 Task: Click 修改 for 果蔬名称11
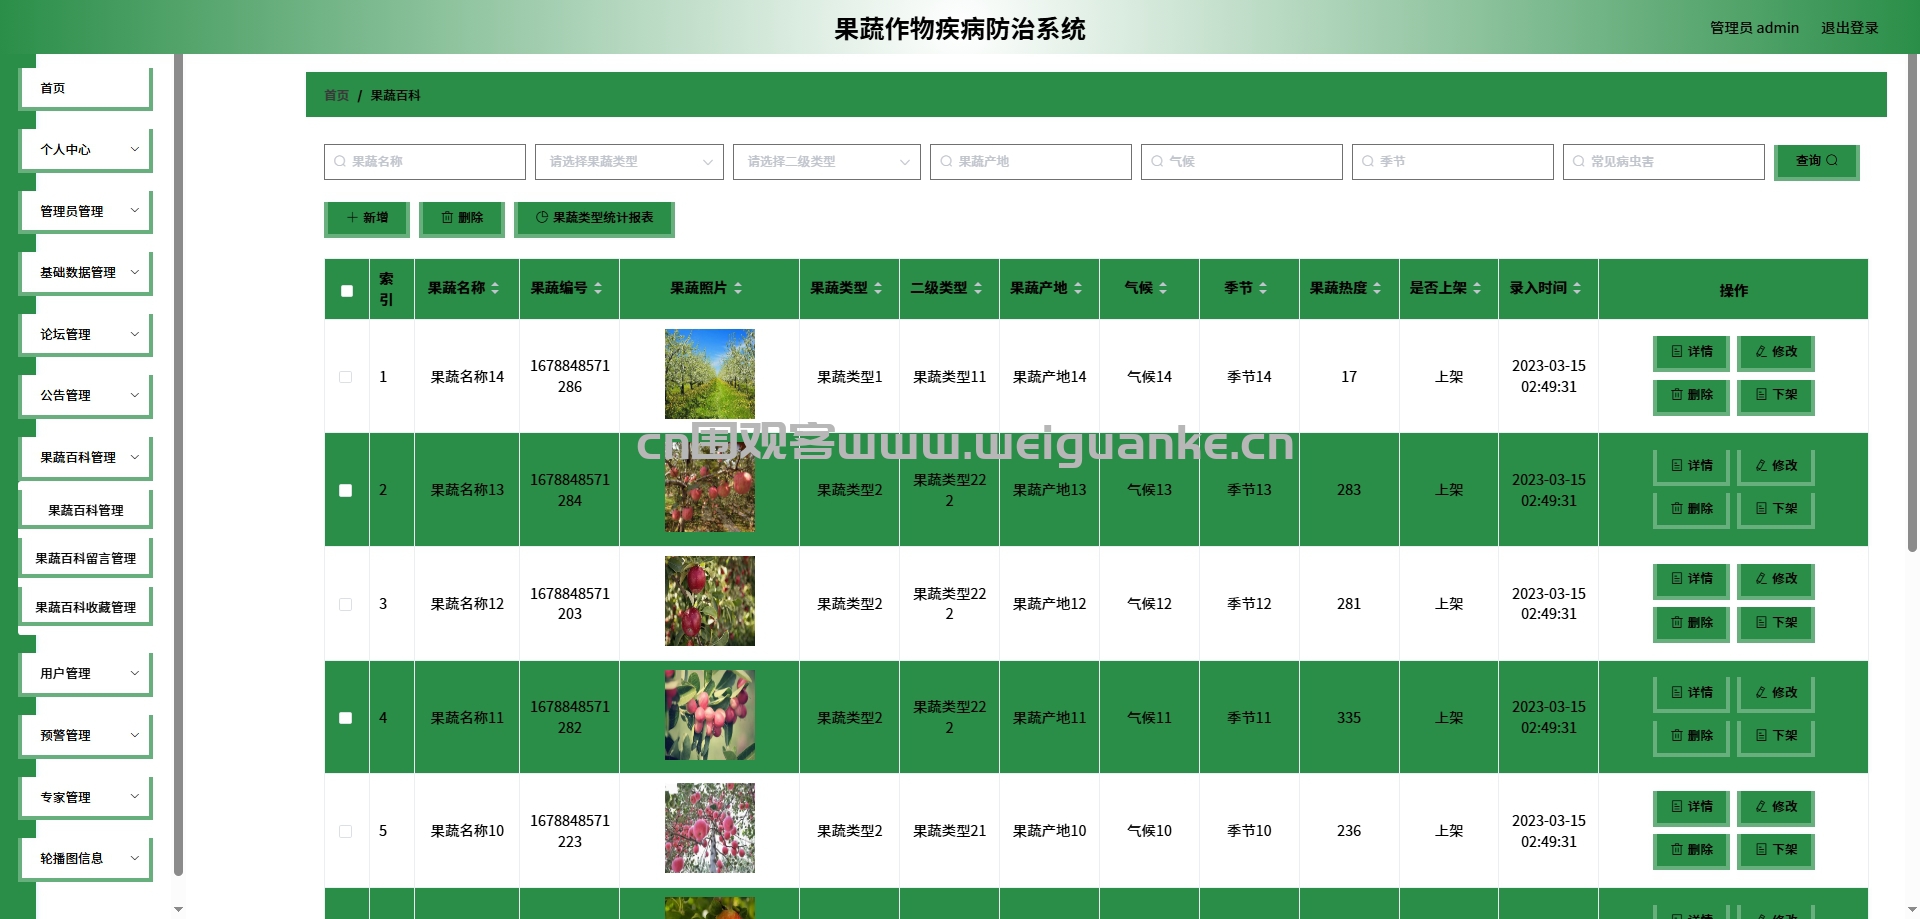(1776, 693)
